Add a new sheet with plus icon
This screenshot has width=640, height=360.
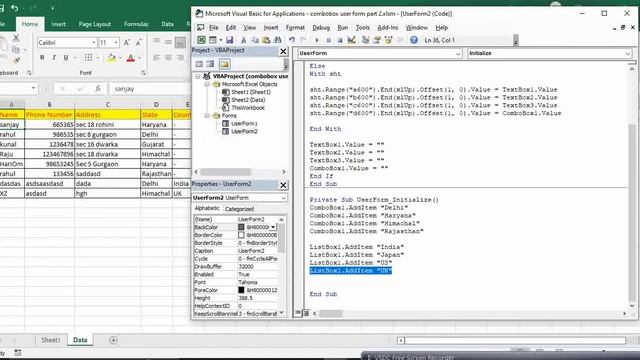coord(113,340)
